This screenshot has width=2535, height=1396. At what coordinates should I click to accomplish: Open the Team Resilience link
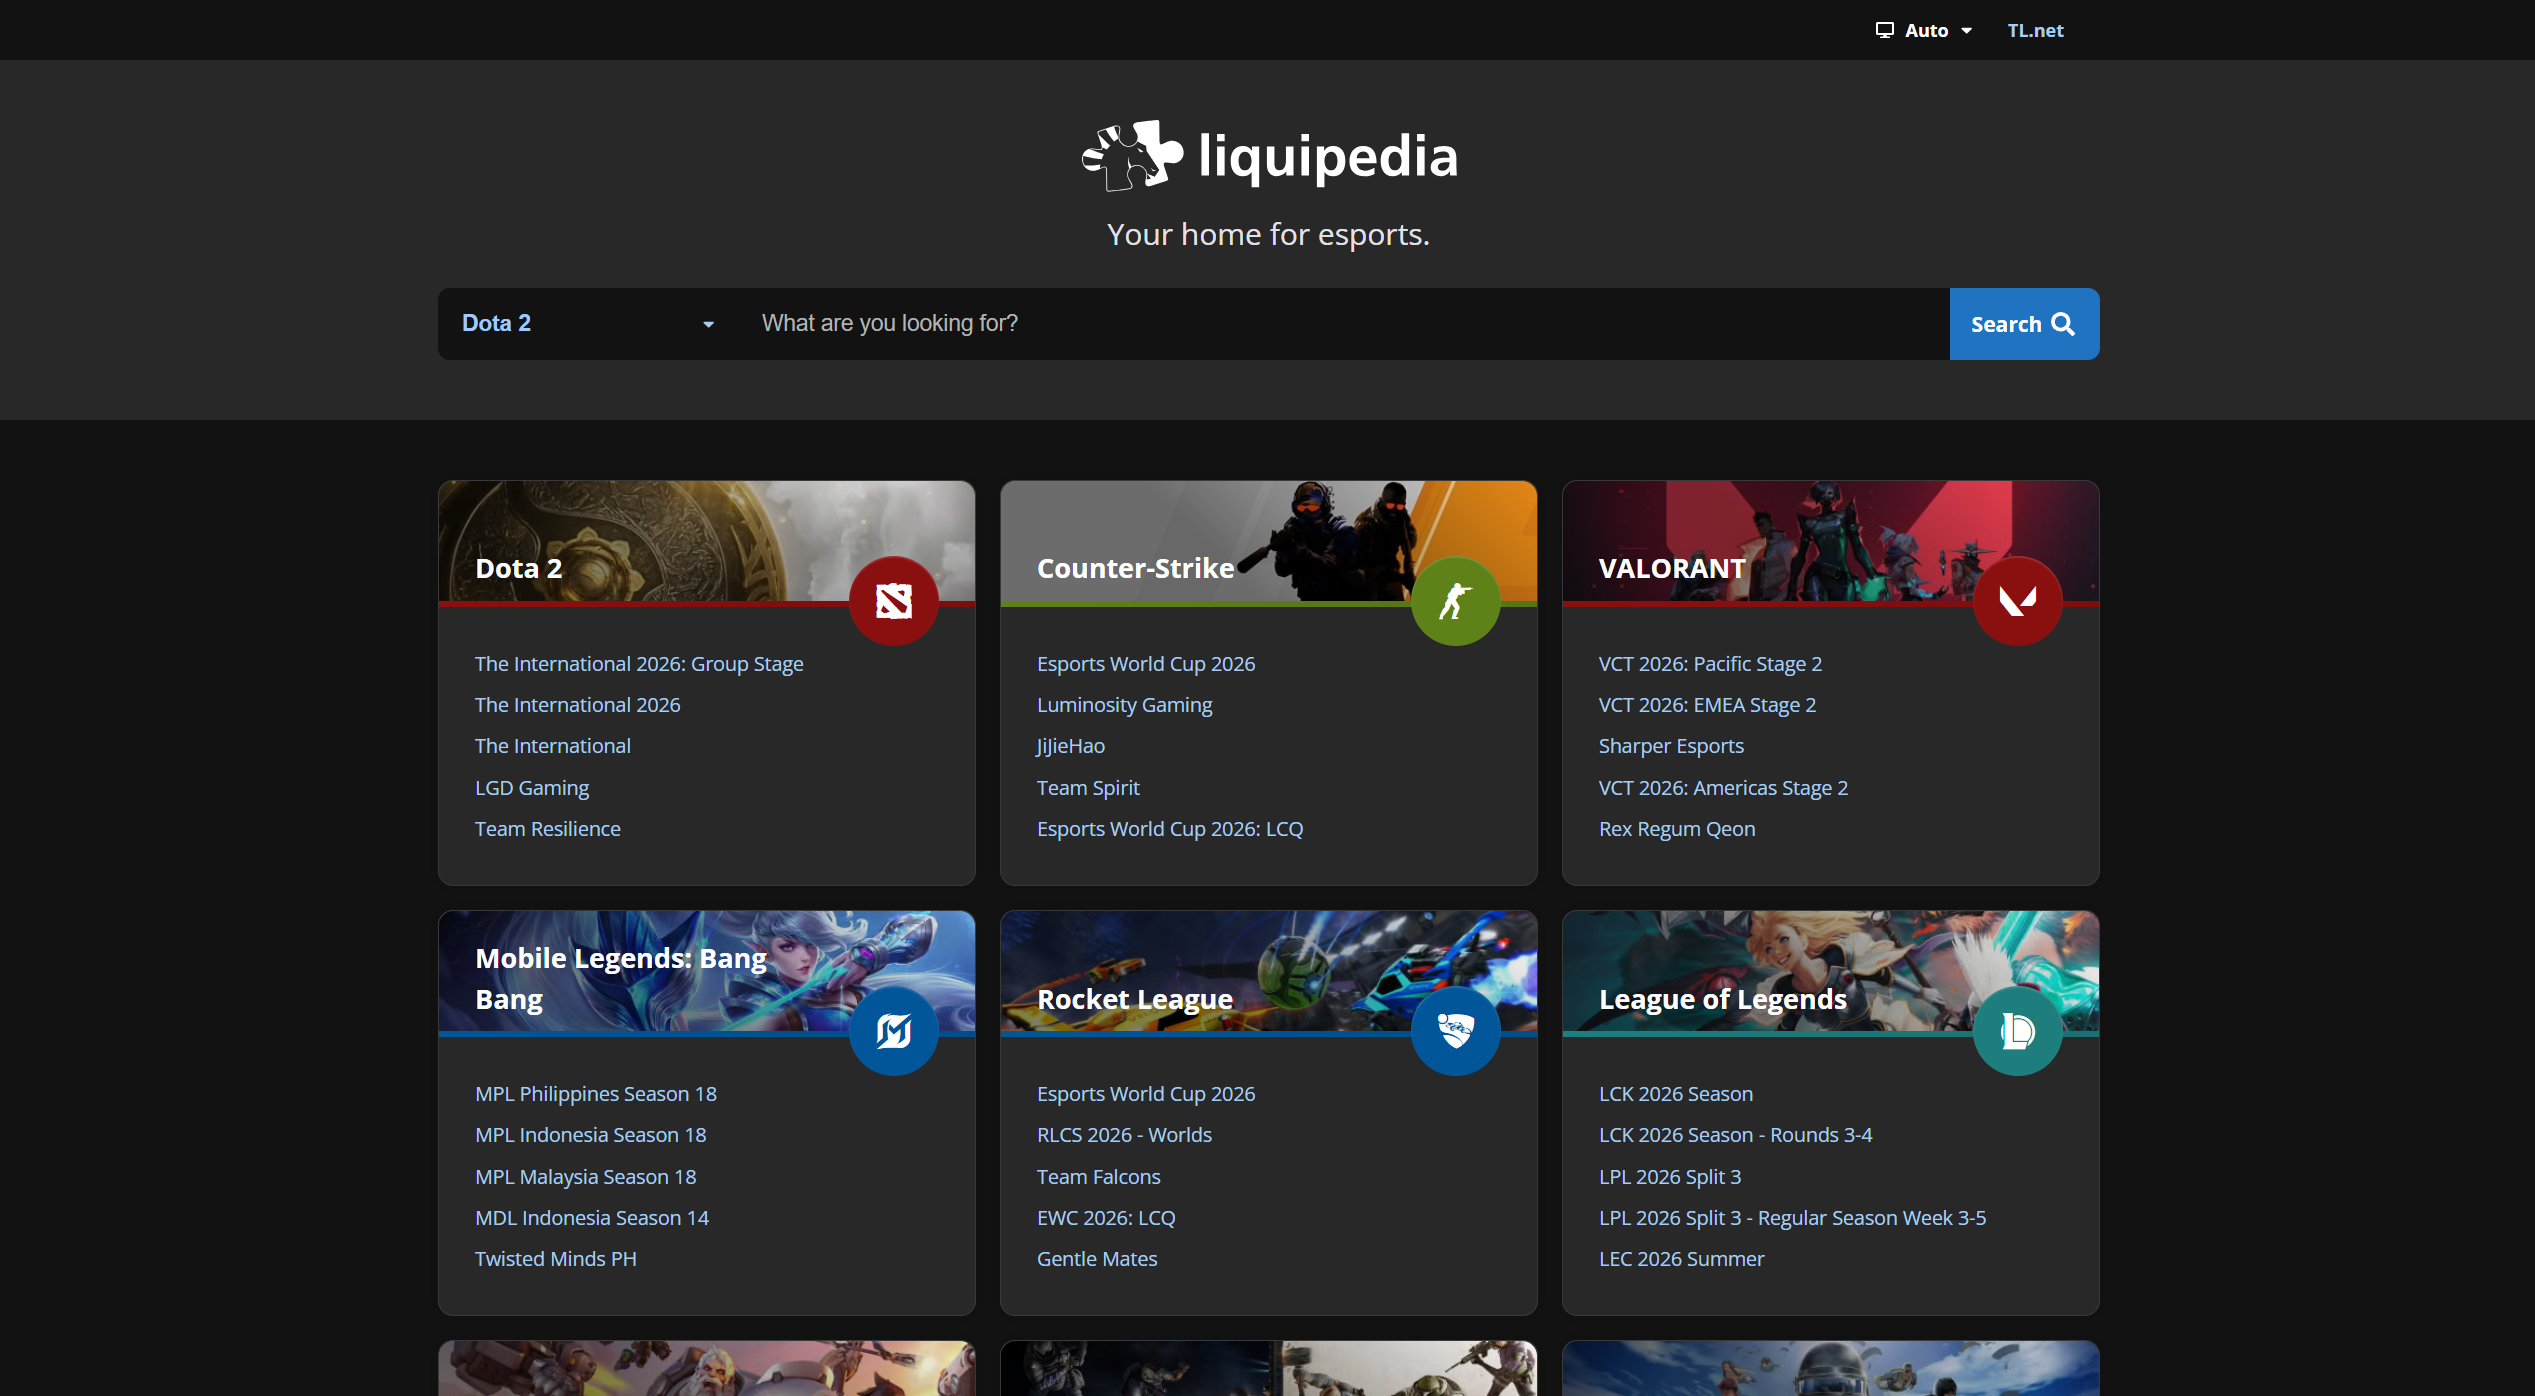point(548,829)
